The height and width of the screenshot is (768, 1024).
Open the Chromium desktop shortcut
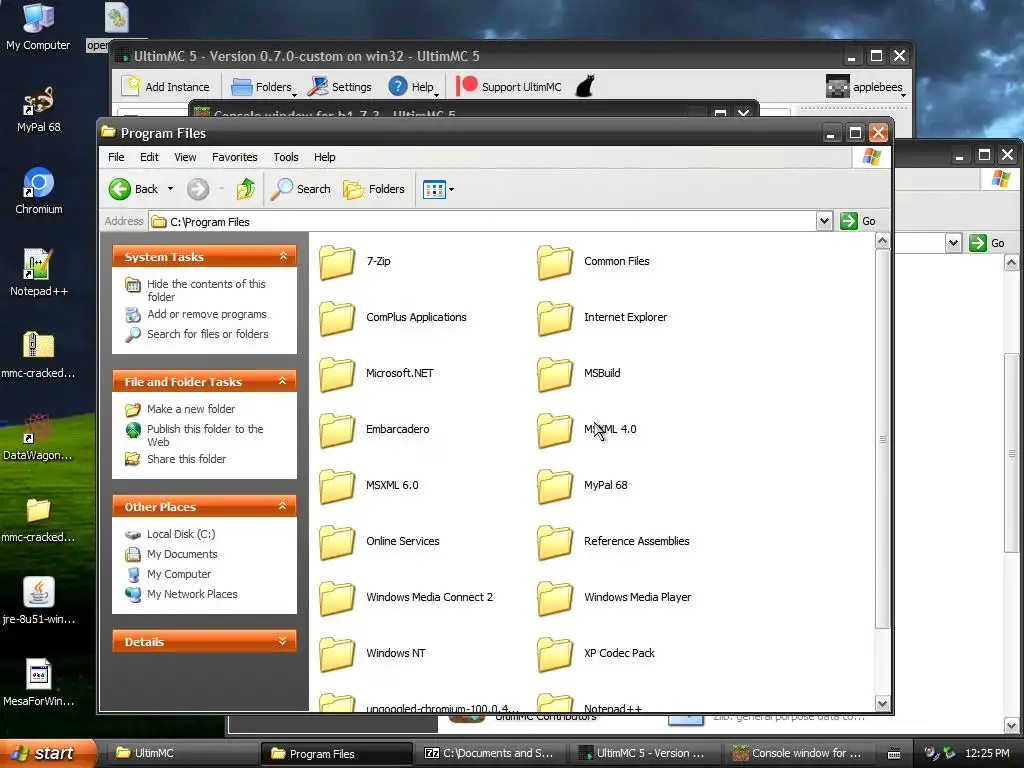[39, 191]
